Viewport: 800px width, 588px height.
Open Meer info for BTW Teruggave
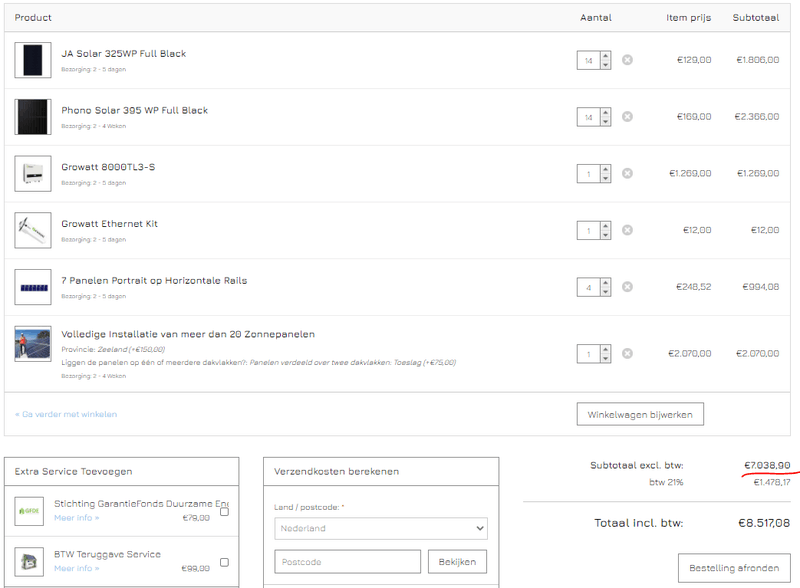[76, 568]
